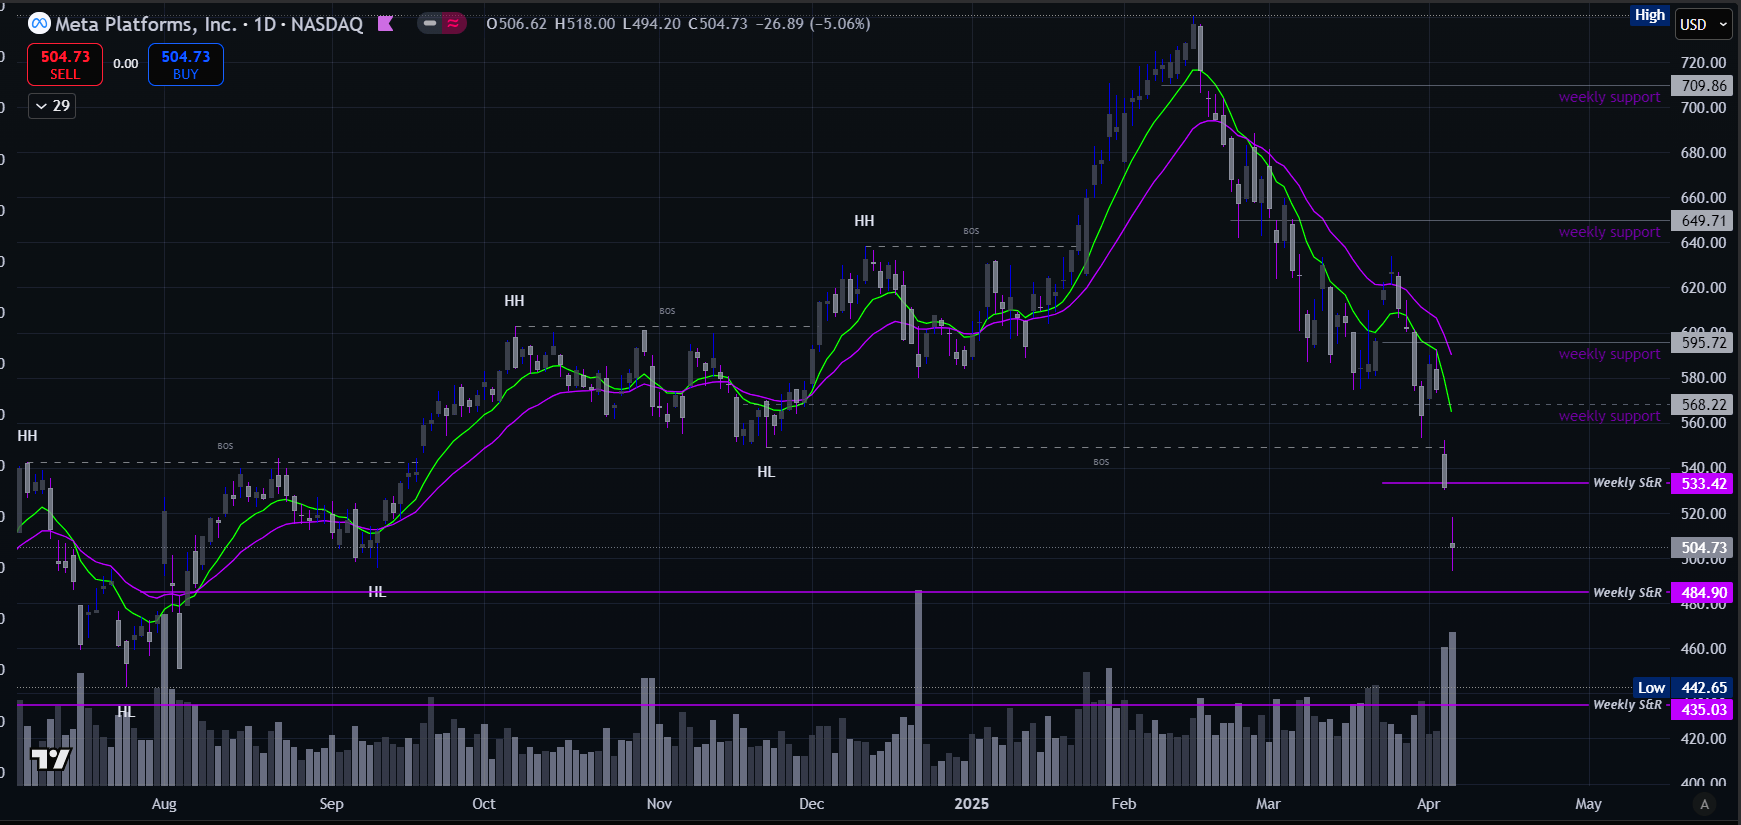Select the weekly support text near 649.71
Screen dimensions: 1741x825
coord(1609,233)
